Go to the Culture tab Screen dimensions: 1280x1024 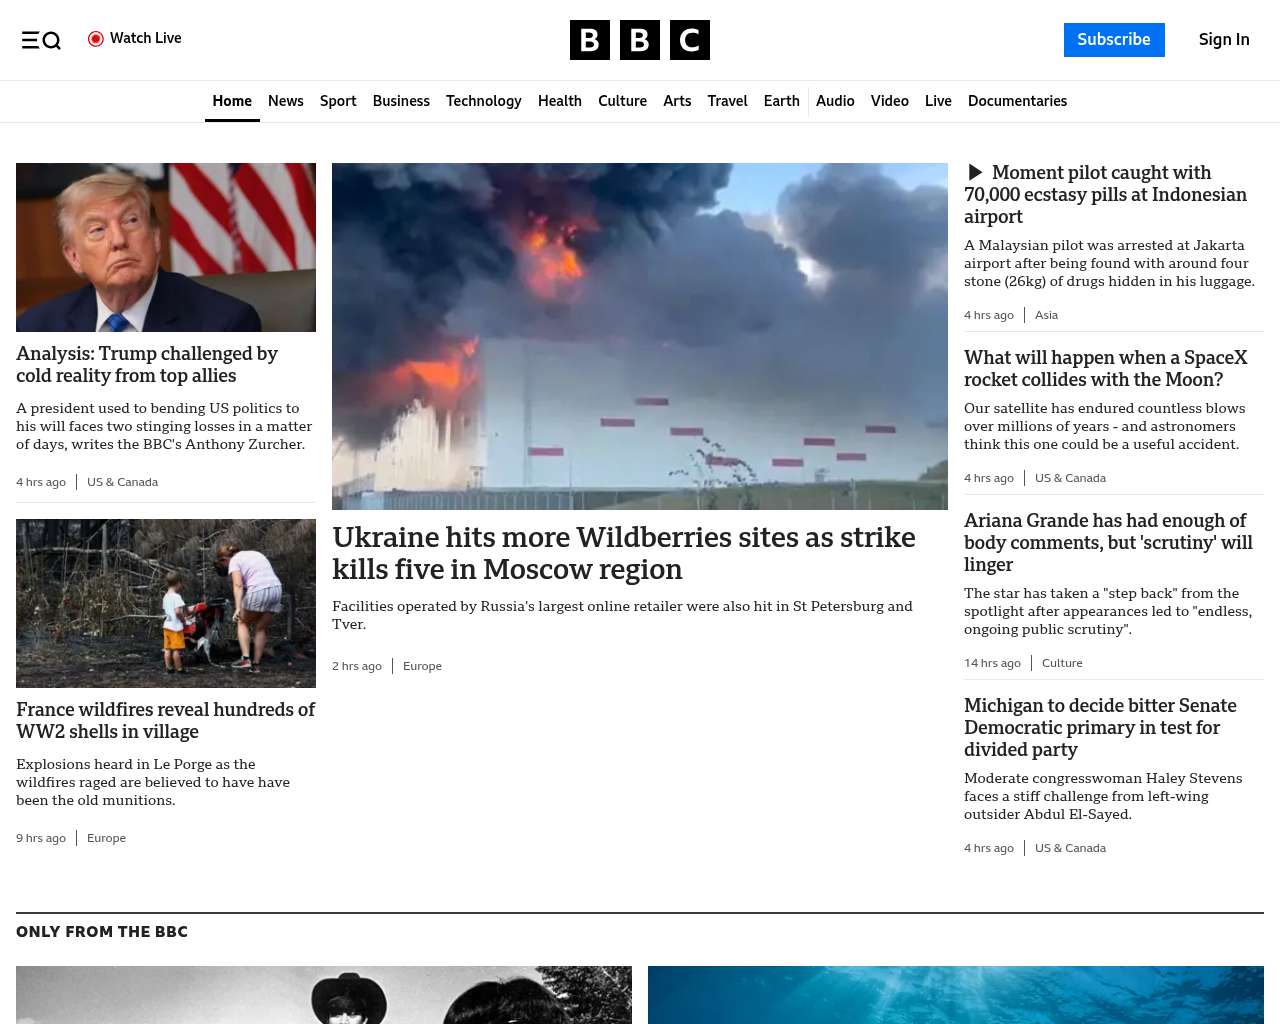pos(622,101)
